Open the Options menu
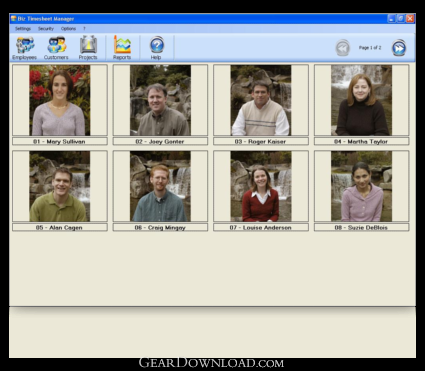The image size is (425, 371). pyautogui.click(x=68, y=29)
